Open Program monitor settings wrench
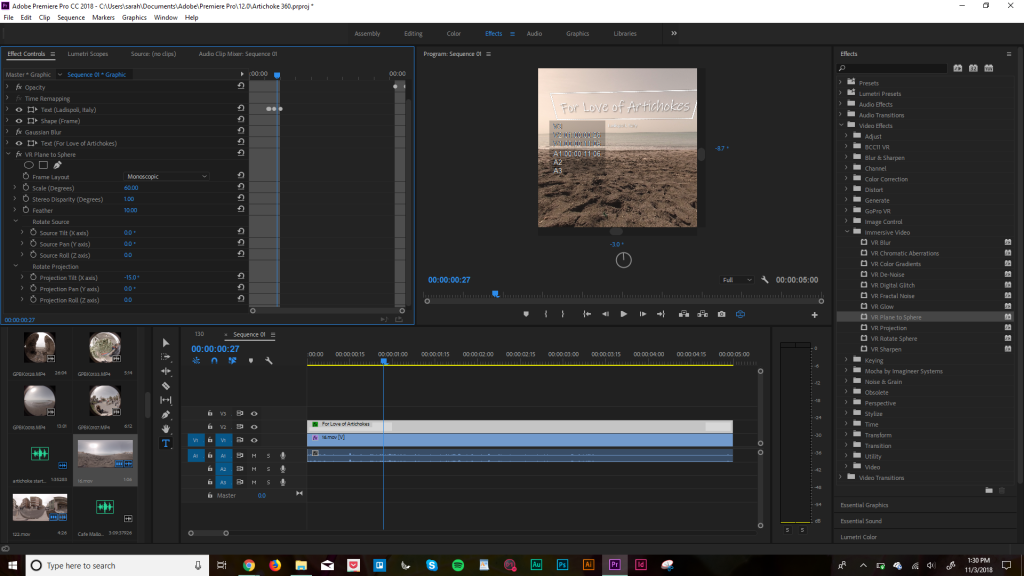Viewport: 1024px width, 576px height. pyautogui.click(x=765, y=280)
